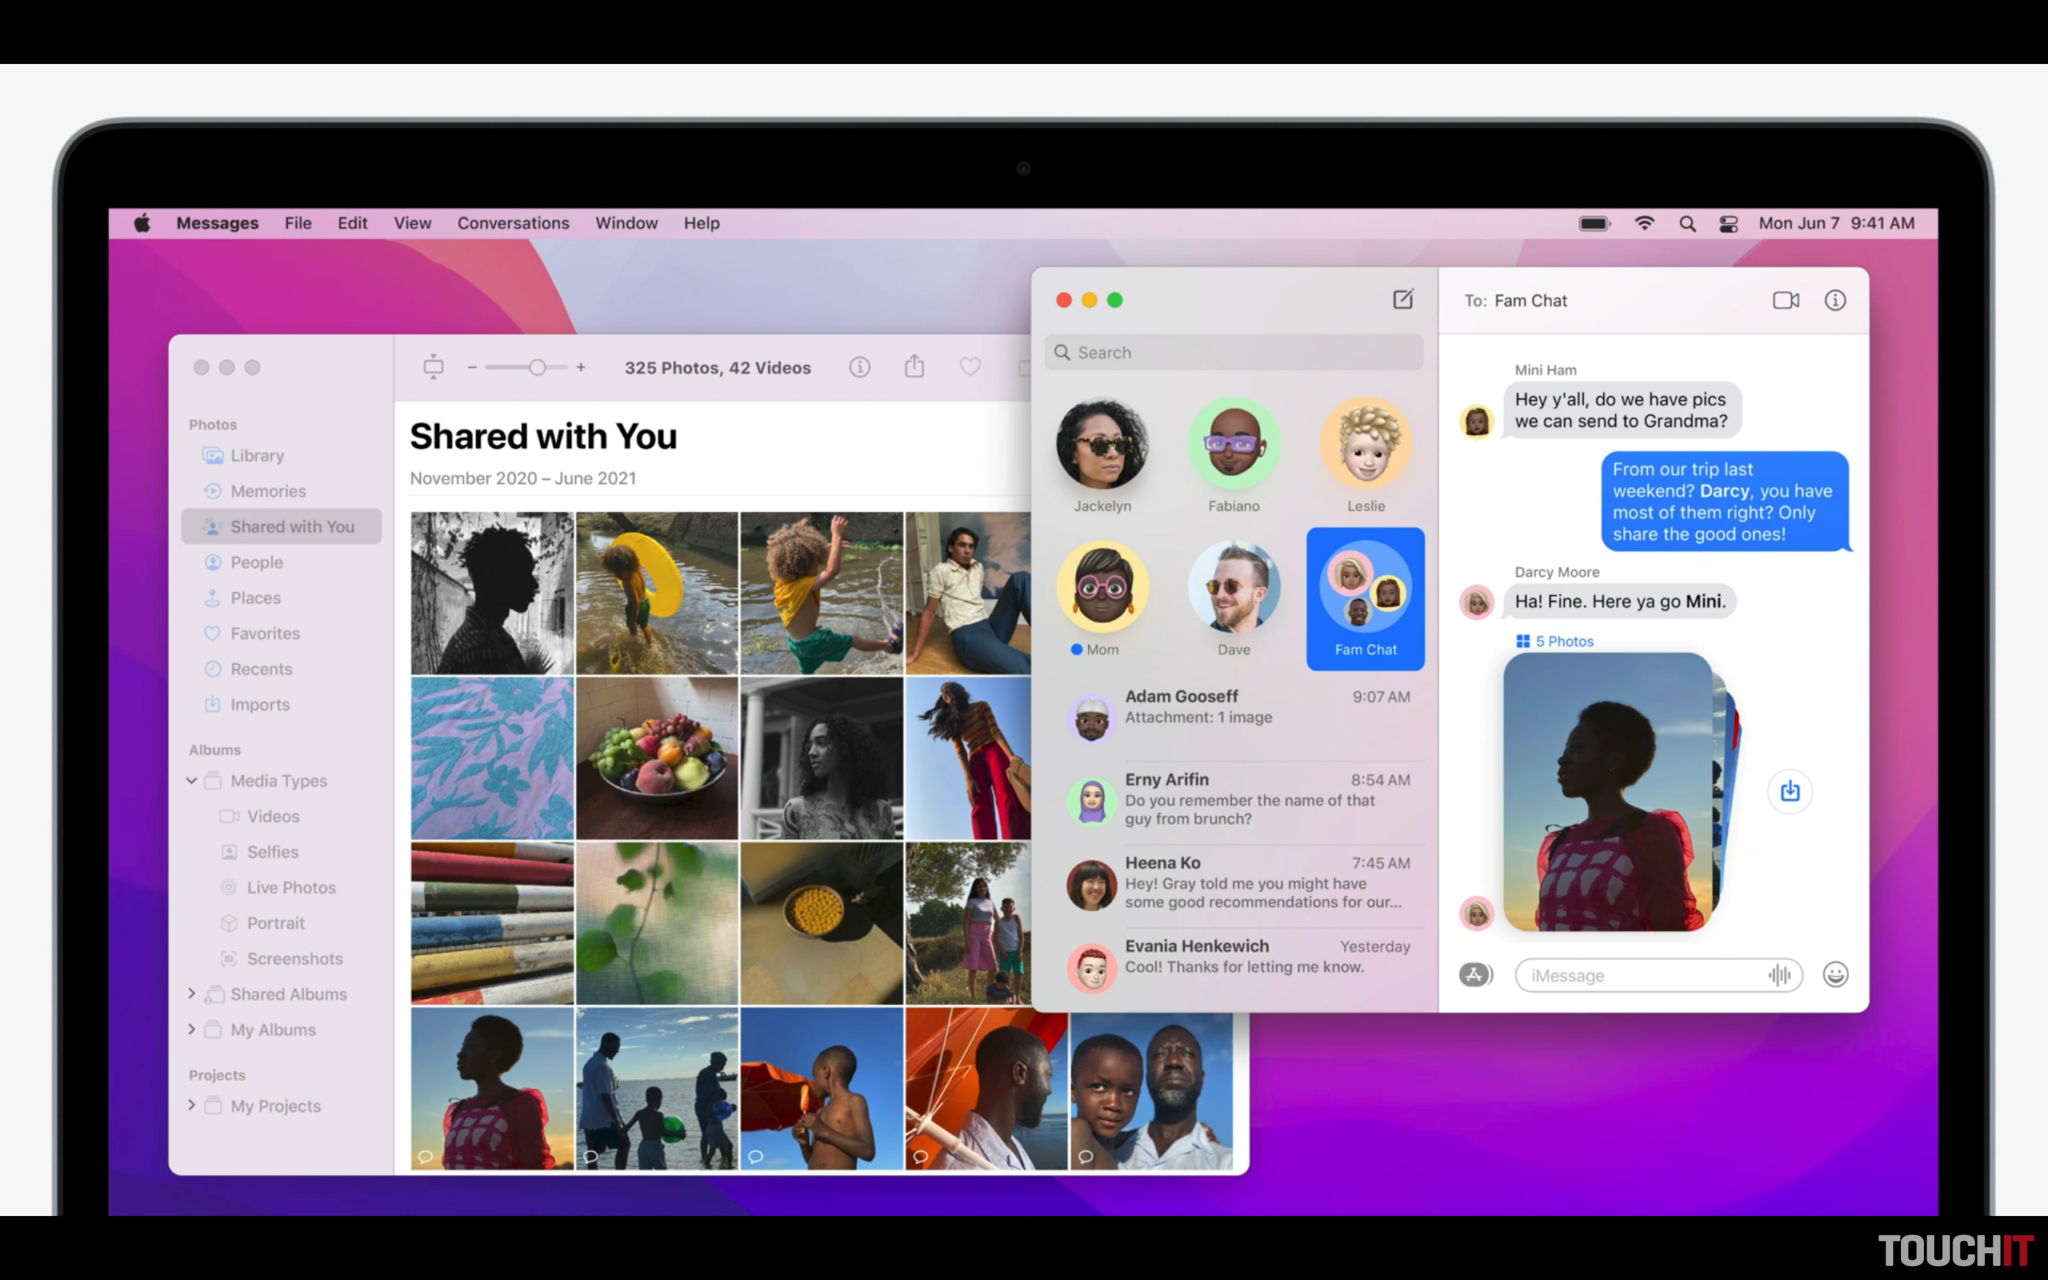The height and width of the screenshot is (1280, 2048).
Task: Start a FaceTime video call
Action: pos(1785,300)
